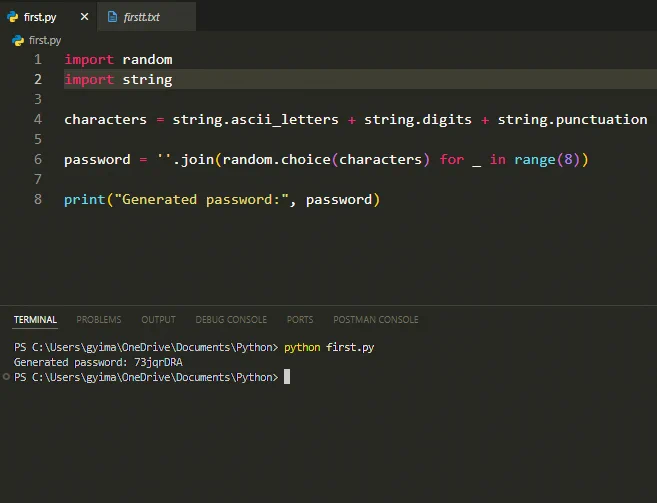Image resolution: width=657 pixels, height=503 pixels.
Task: Click the Python icon in the breadcrumb
Action: (x=18, y=40)
